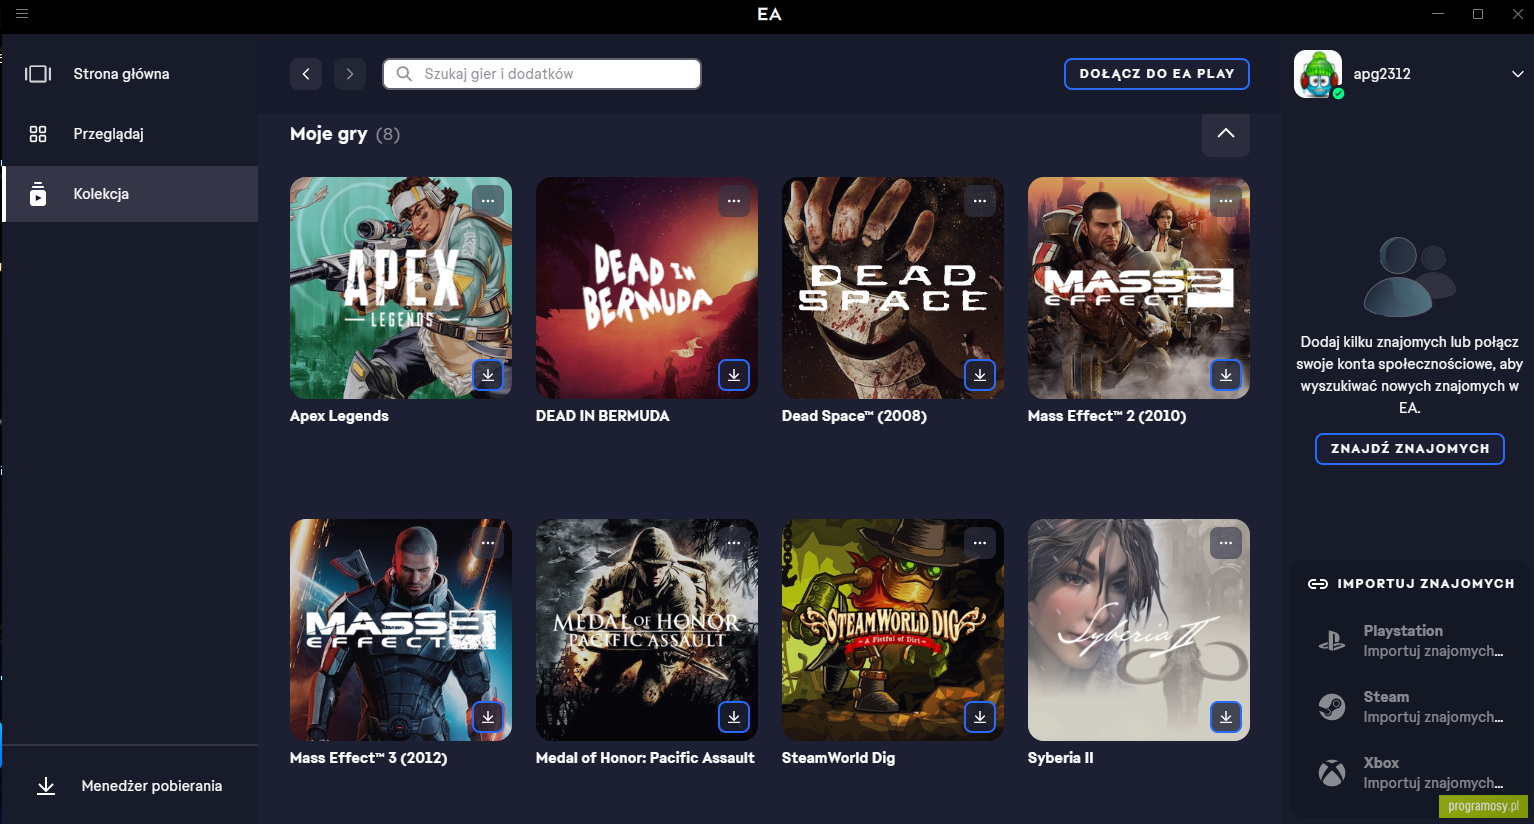Image resolution: width=1534 pixels, height=824 pixels.
Task: Expand the apg2312 account dropdown
Action: [x=1517, y=74]
